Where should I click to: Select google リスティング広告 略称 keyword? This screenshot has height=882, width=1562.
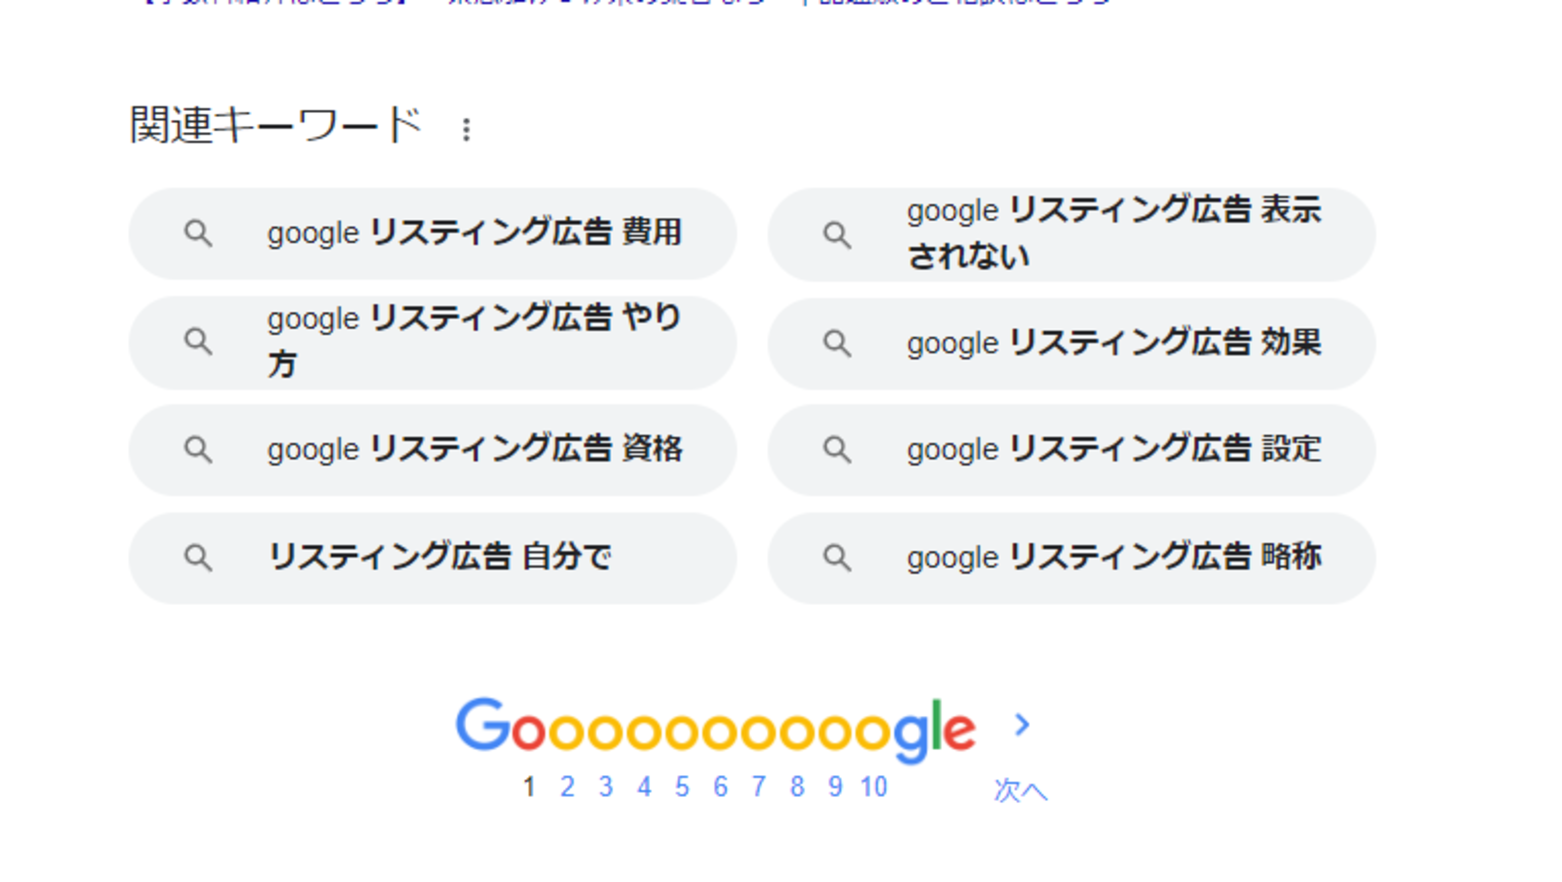(x=1113, y=557)
